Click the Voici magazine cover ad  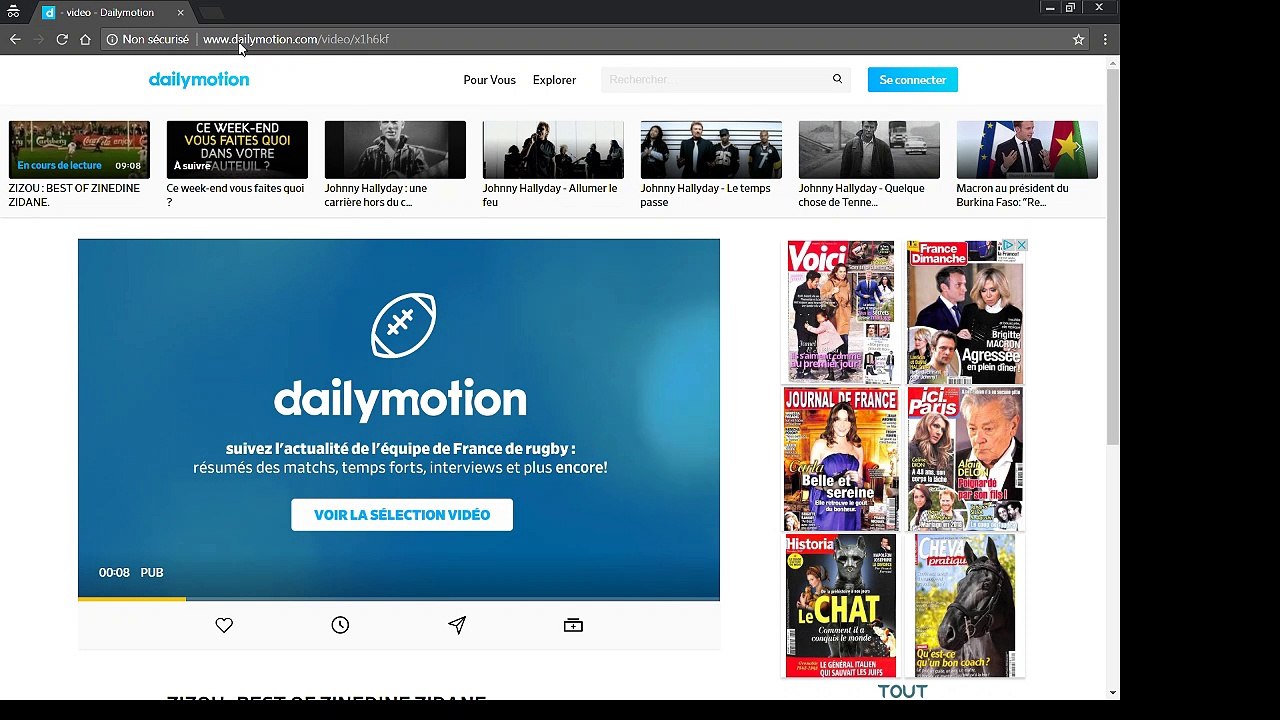point(841,312)
